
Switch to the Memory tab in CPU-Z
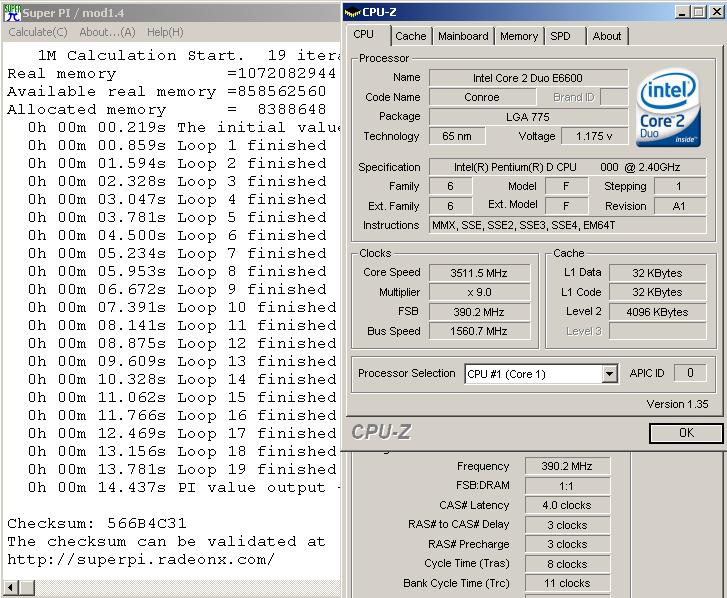point(518,36)
